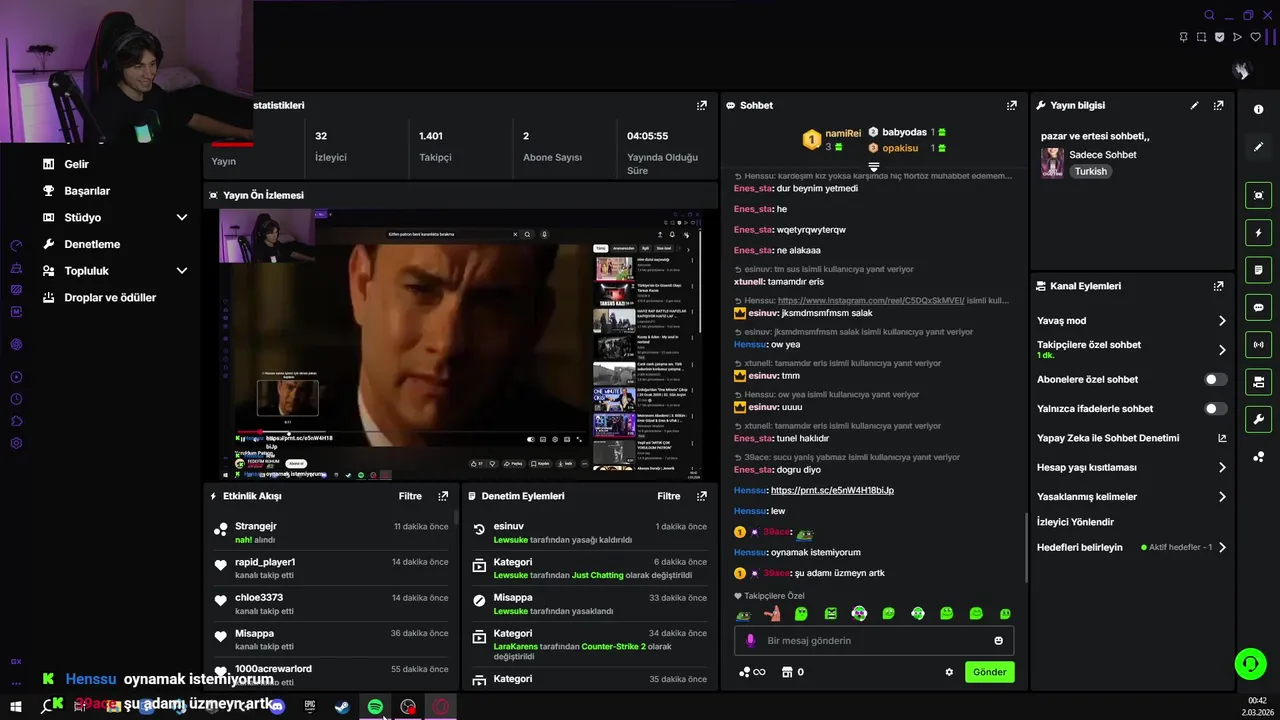Pop out the Kanal Eylemleri panel
This screenshot has width=1280, height=720.
(x=1218, y=286)
